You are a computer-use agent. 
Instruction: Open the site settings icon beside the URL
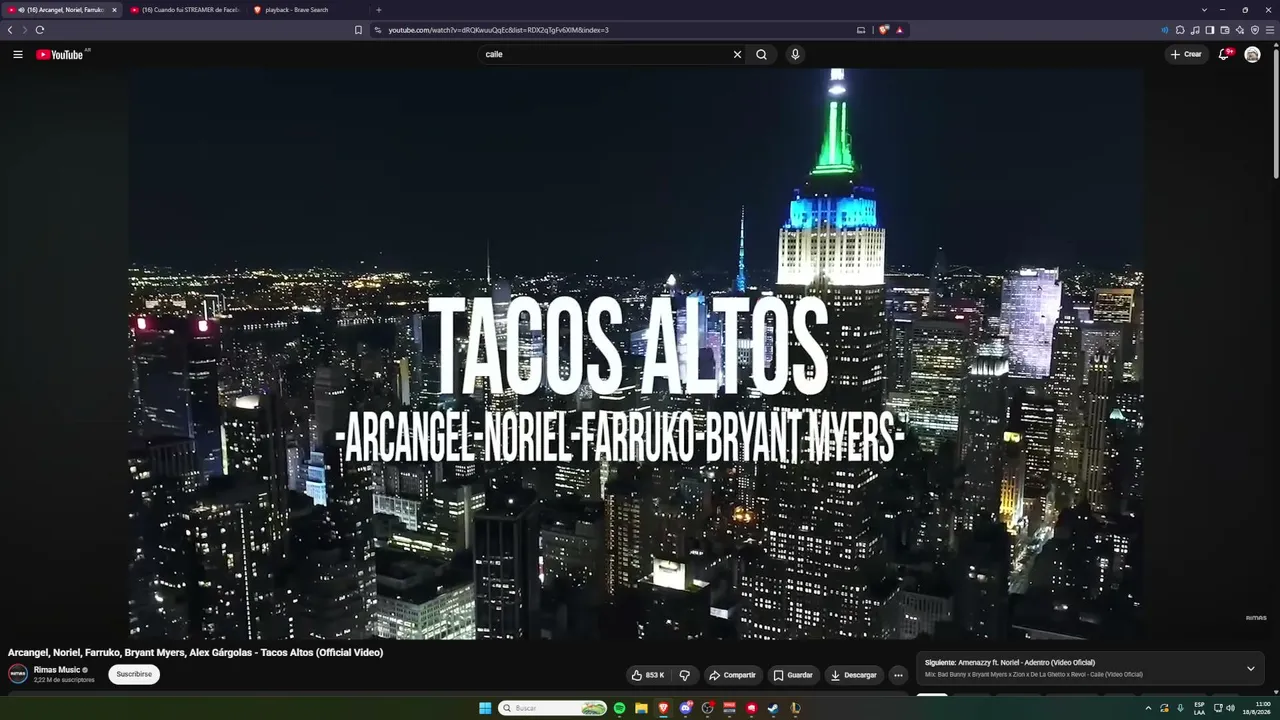click(378, 30)
